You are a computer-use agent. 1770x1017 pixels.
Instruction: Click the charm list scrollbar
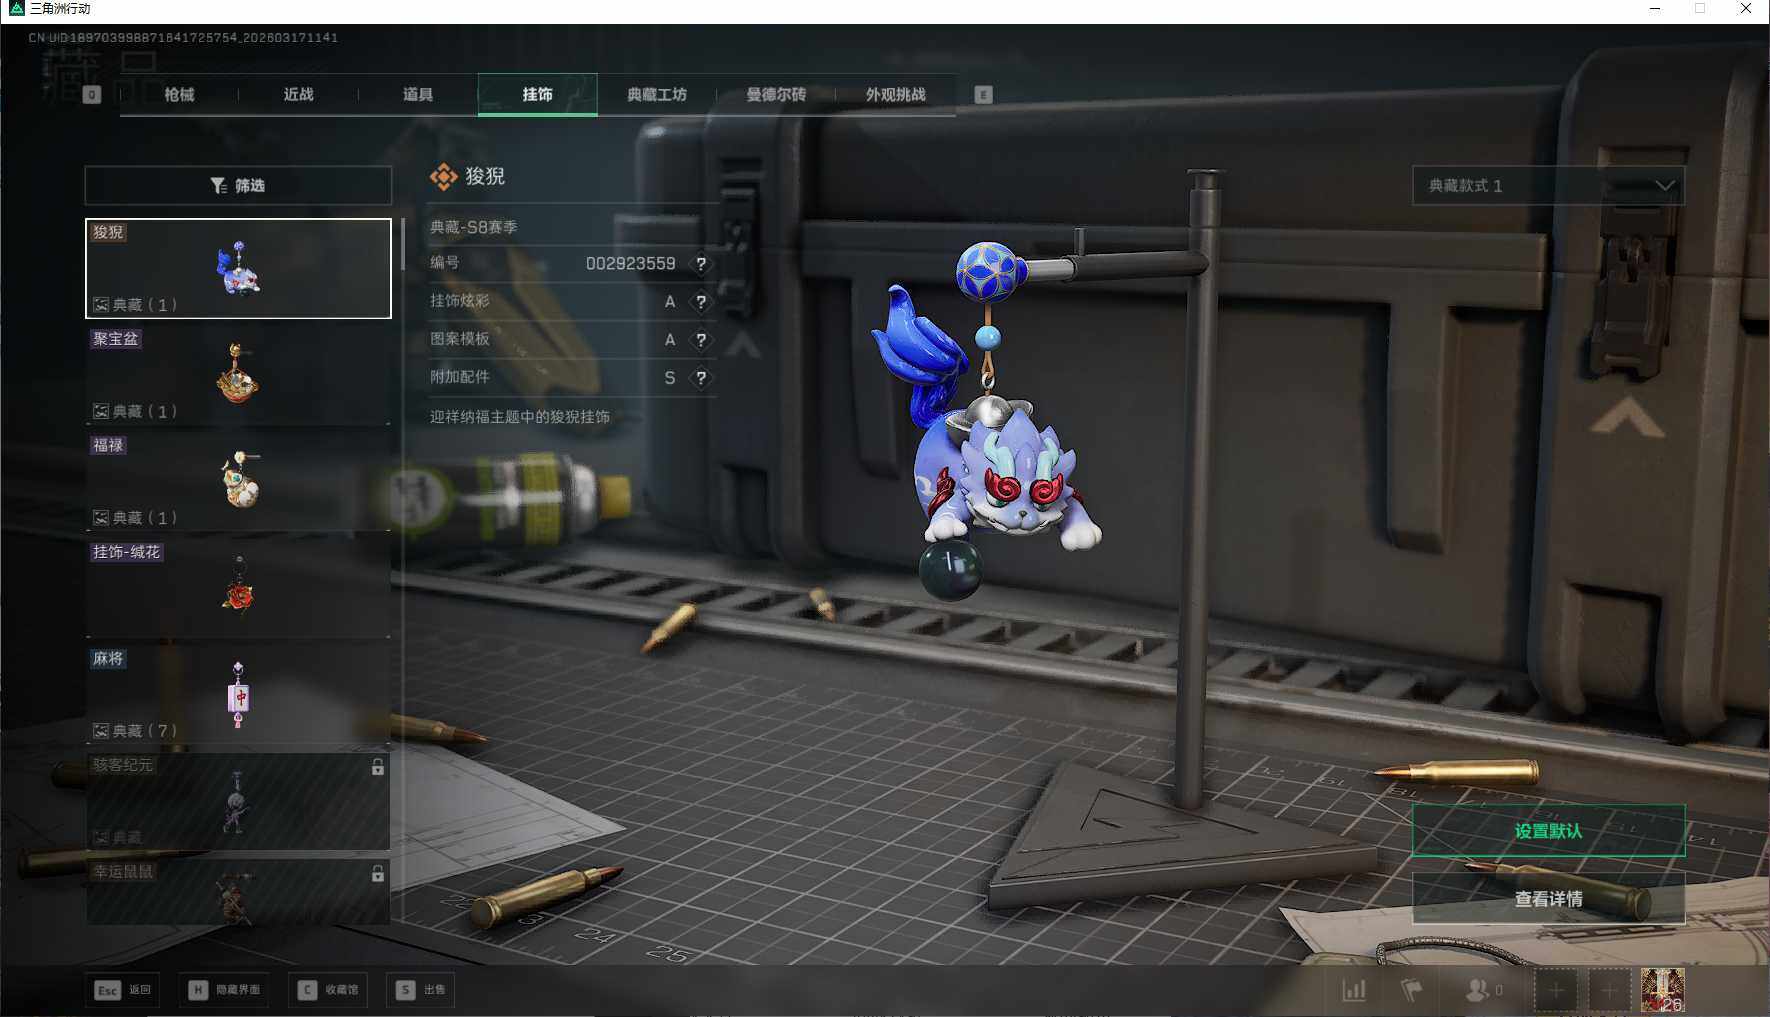point(402,246)
